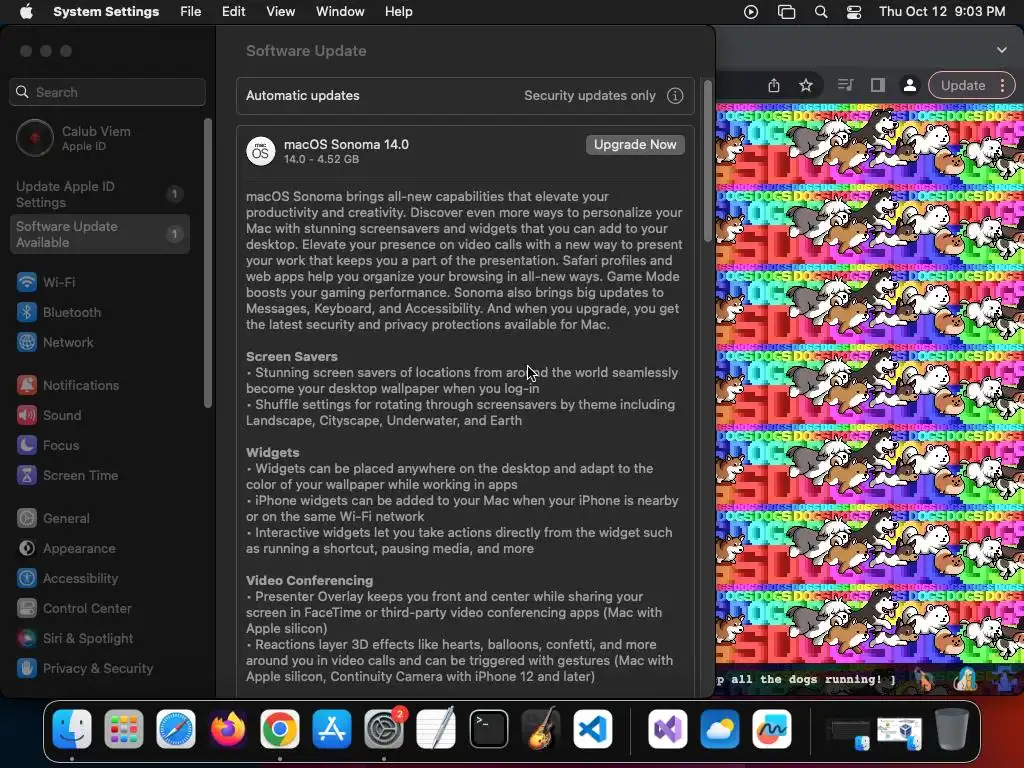Screen dimensions: 1024x768
Task: Expand Chrome tab search chevron
Action: click(1002, 50)
